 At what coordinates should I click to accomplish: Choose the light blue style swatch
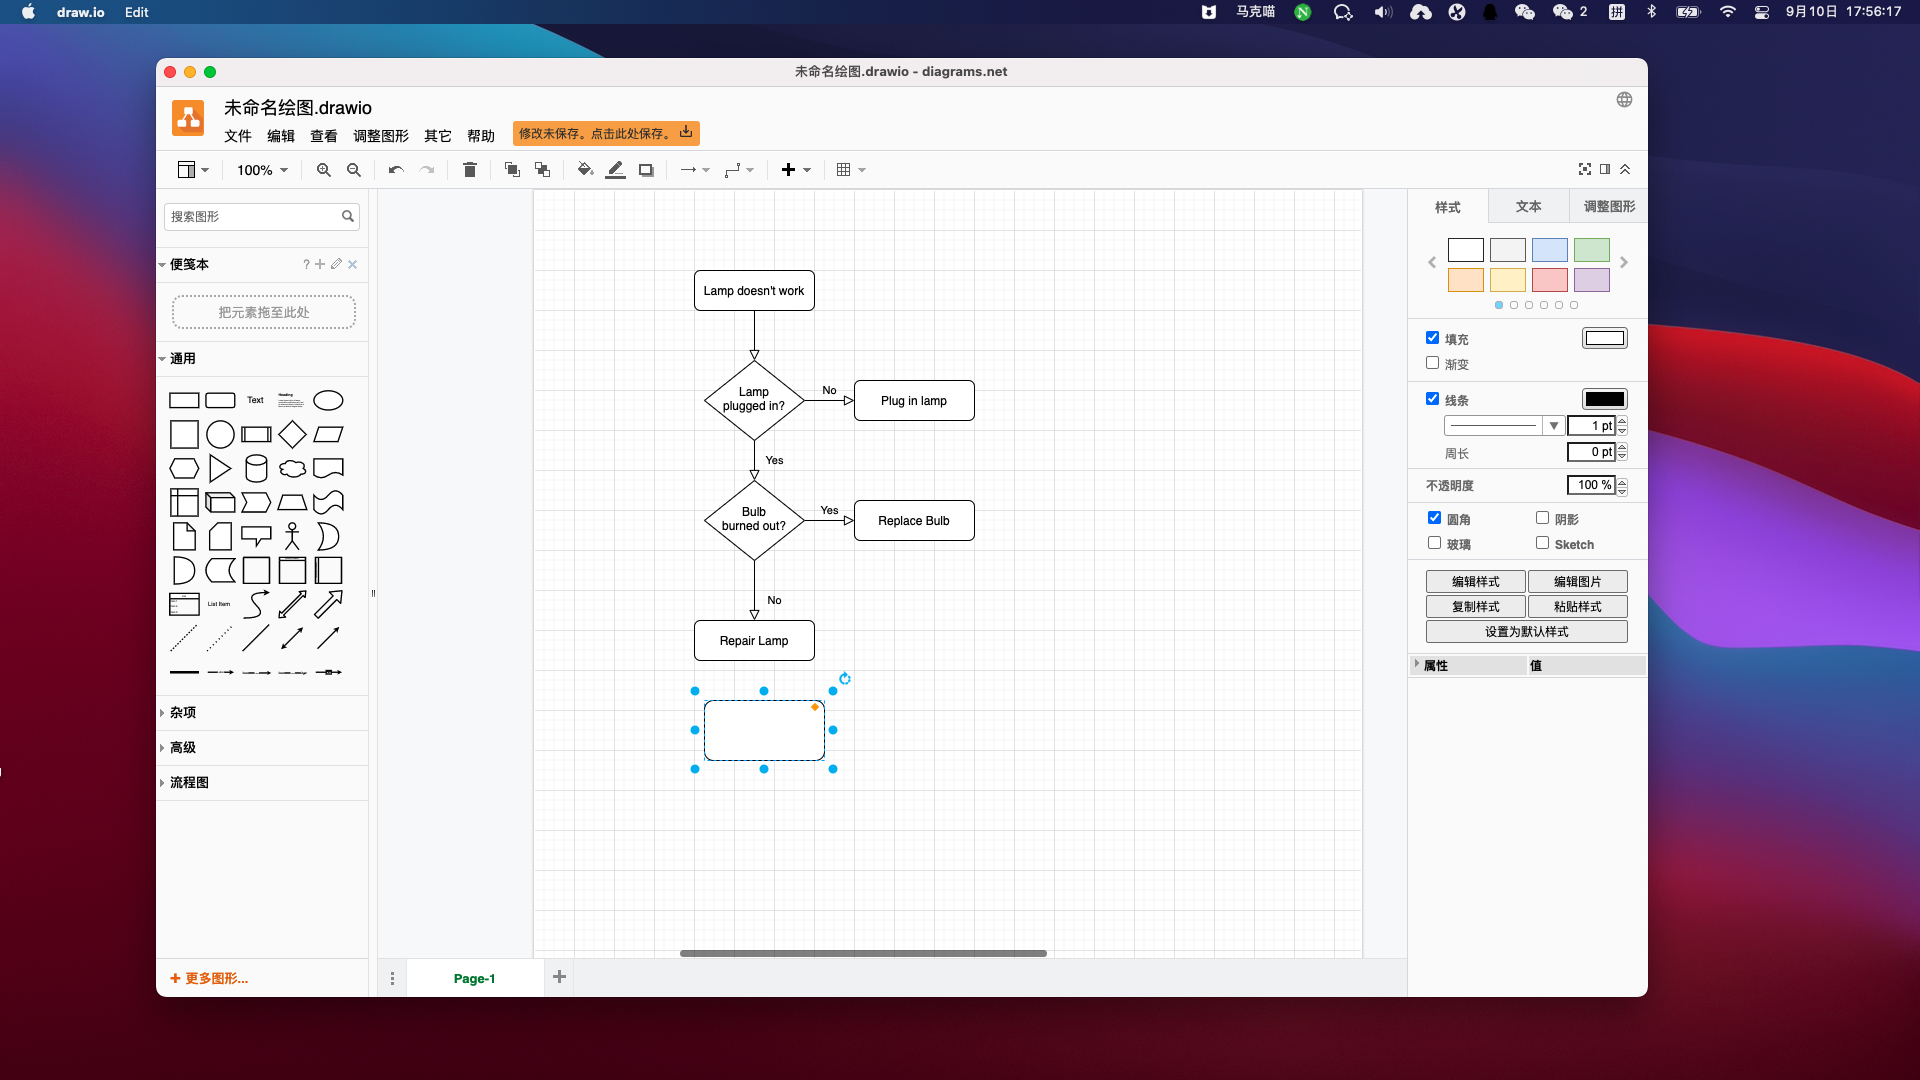[1549, 250]
